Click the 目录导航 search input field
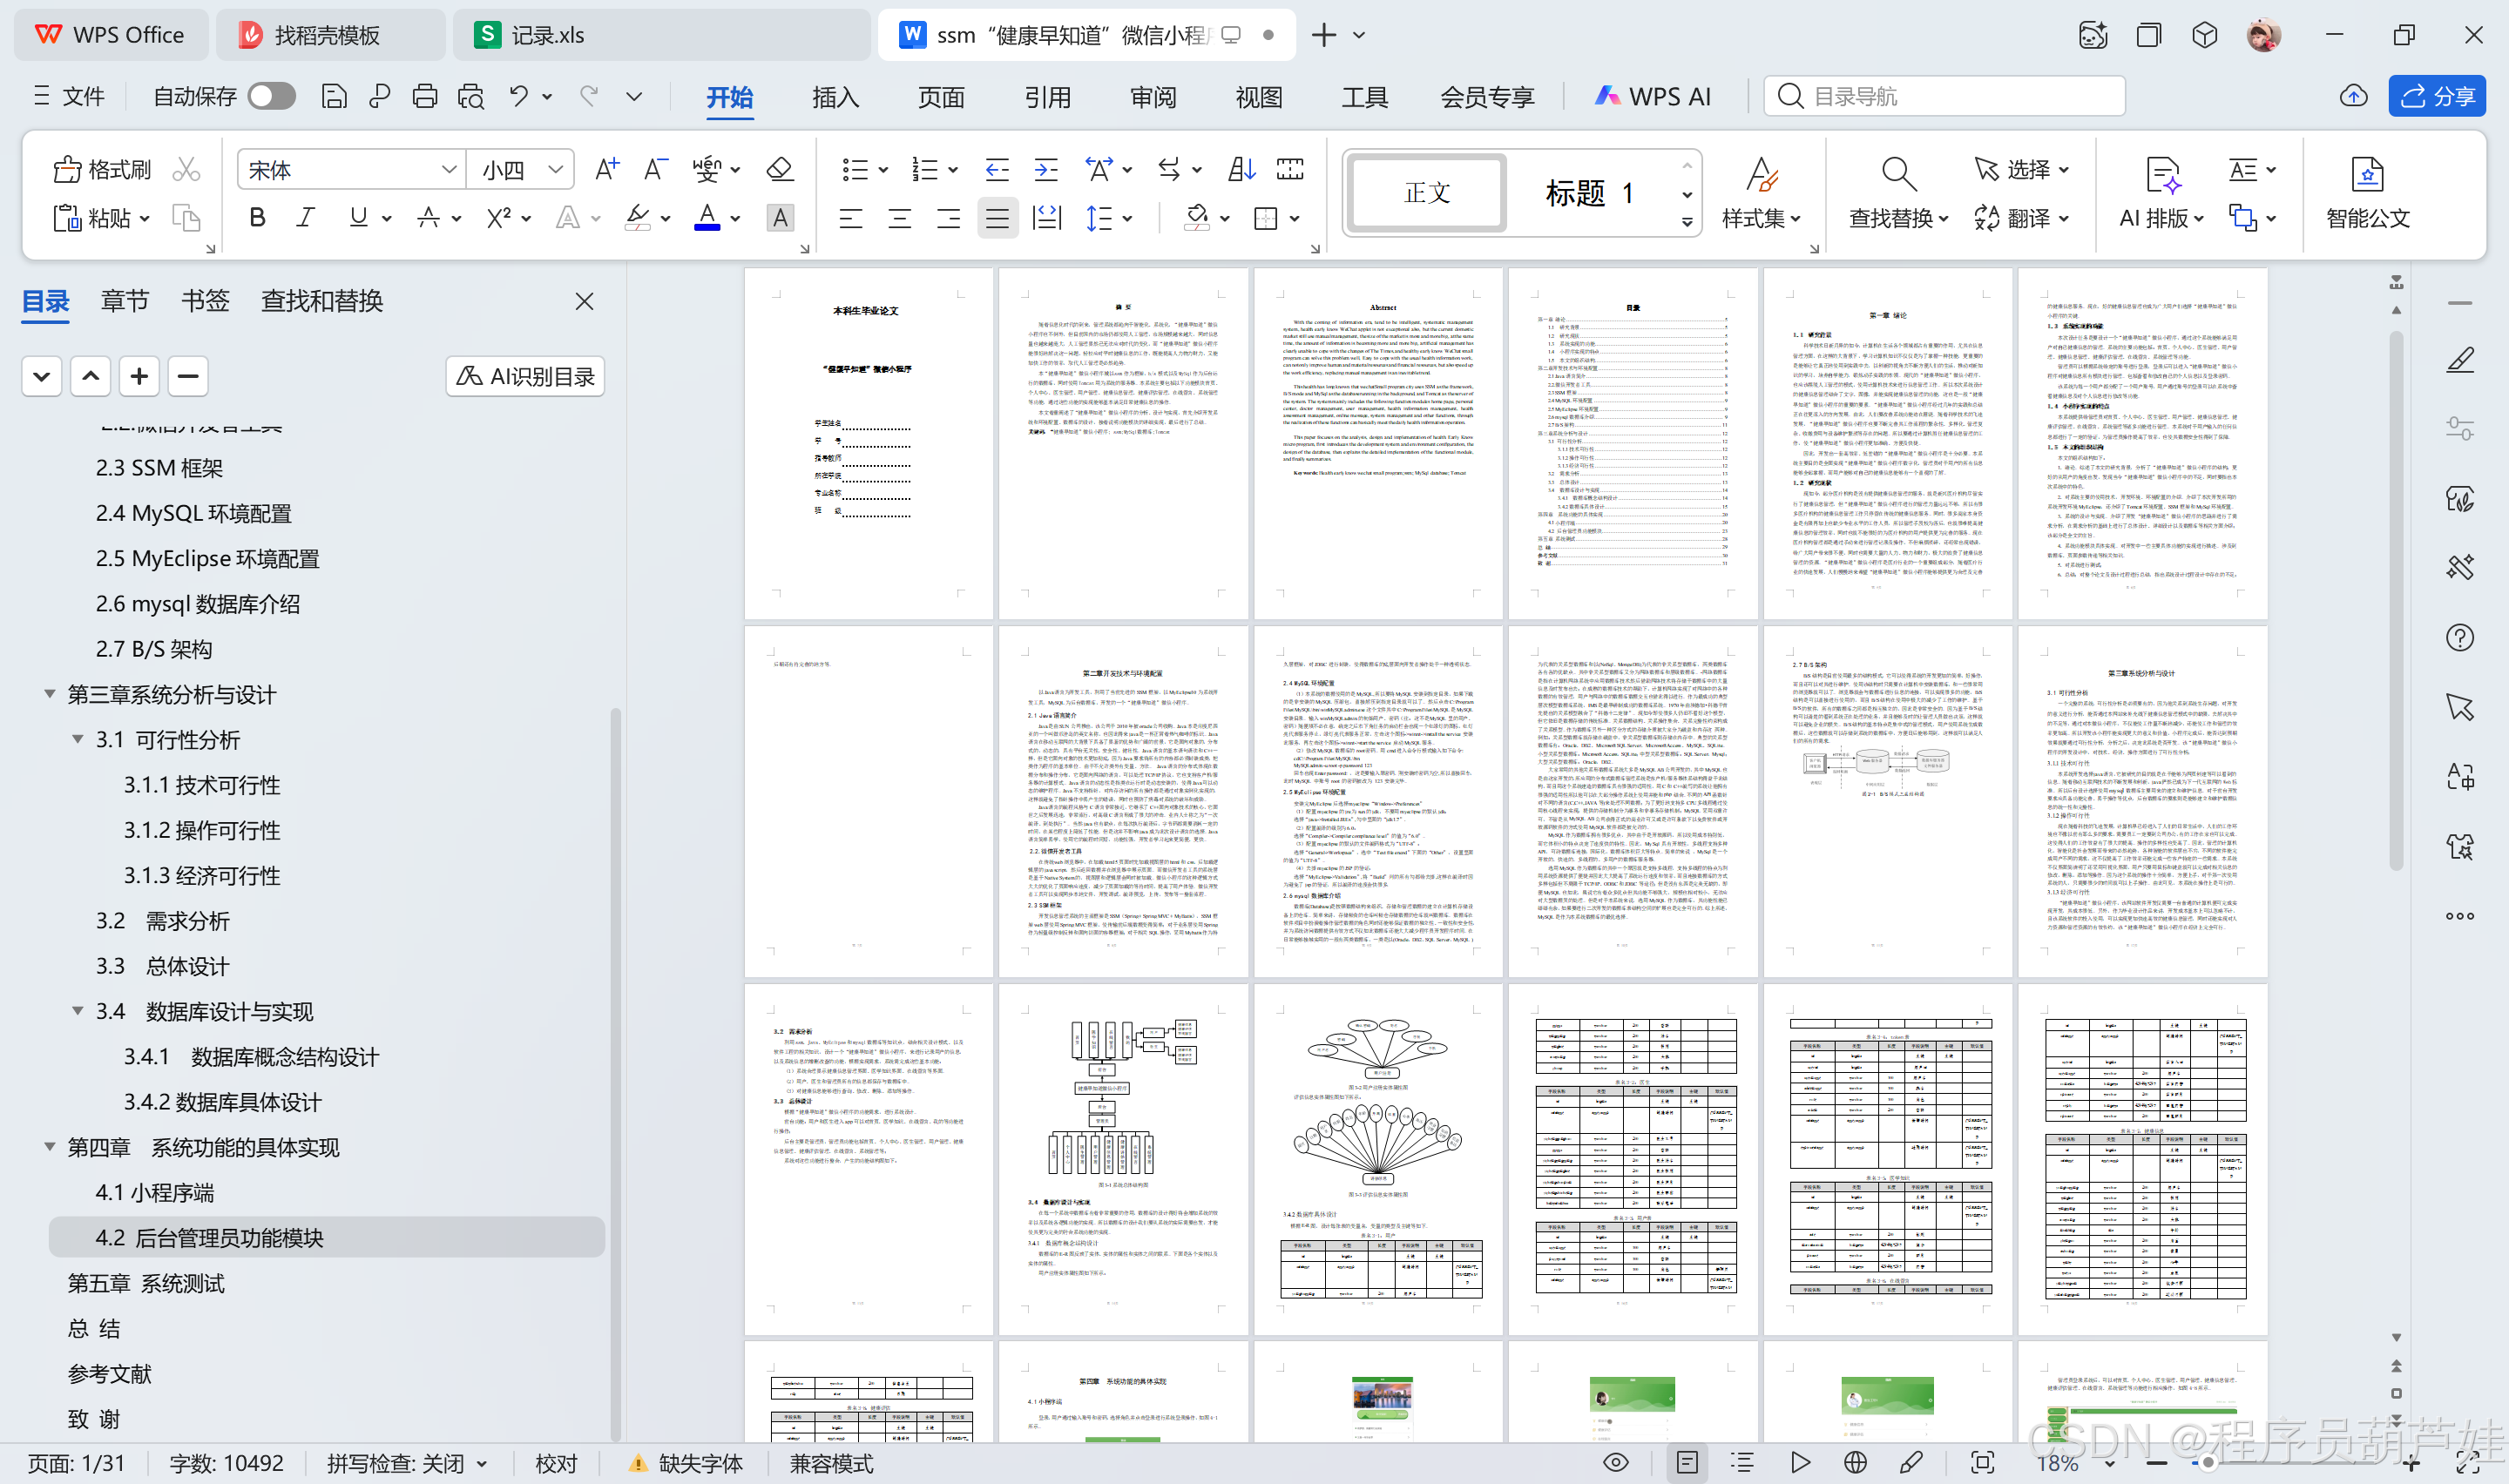 click(x=1944, y=96)
